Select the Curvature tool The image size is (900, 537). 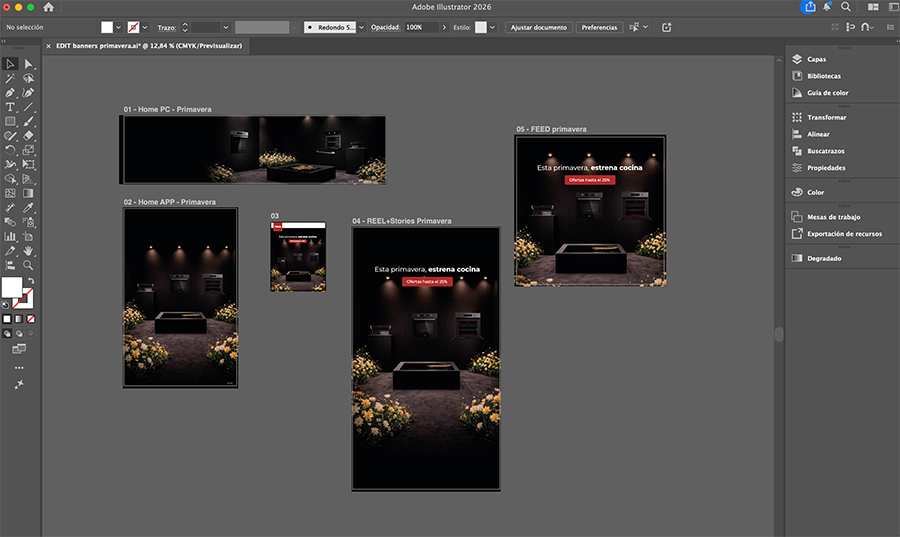28,92
